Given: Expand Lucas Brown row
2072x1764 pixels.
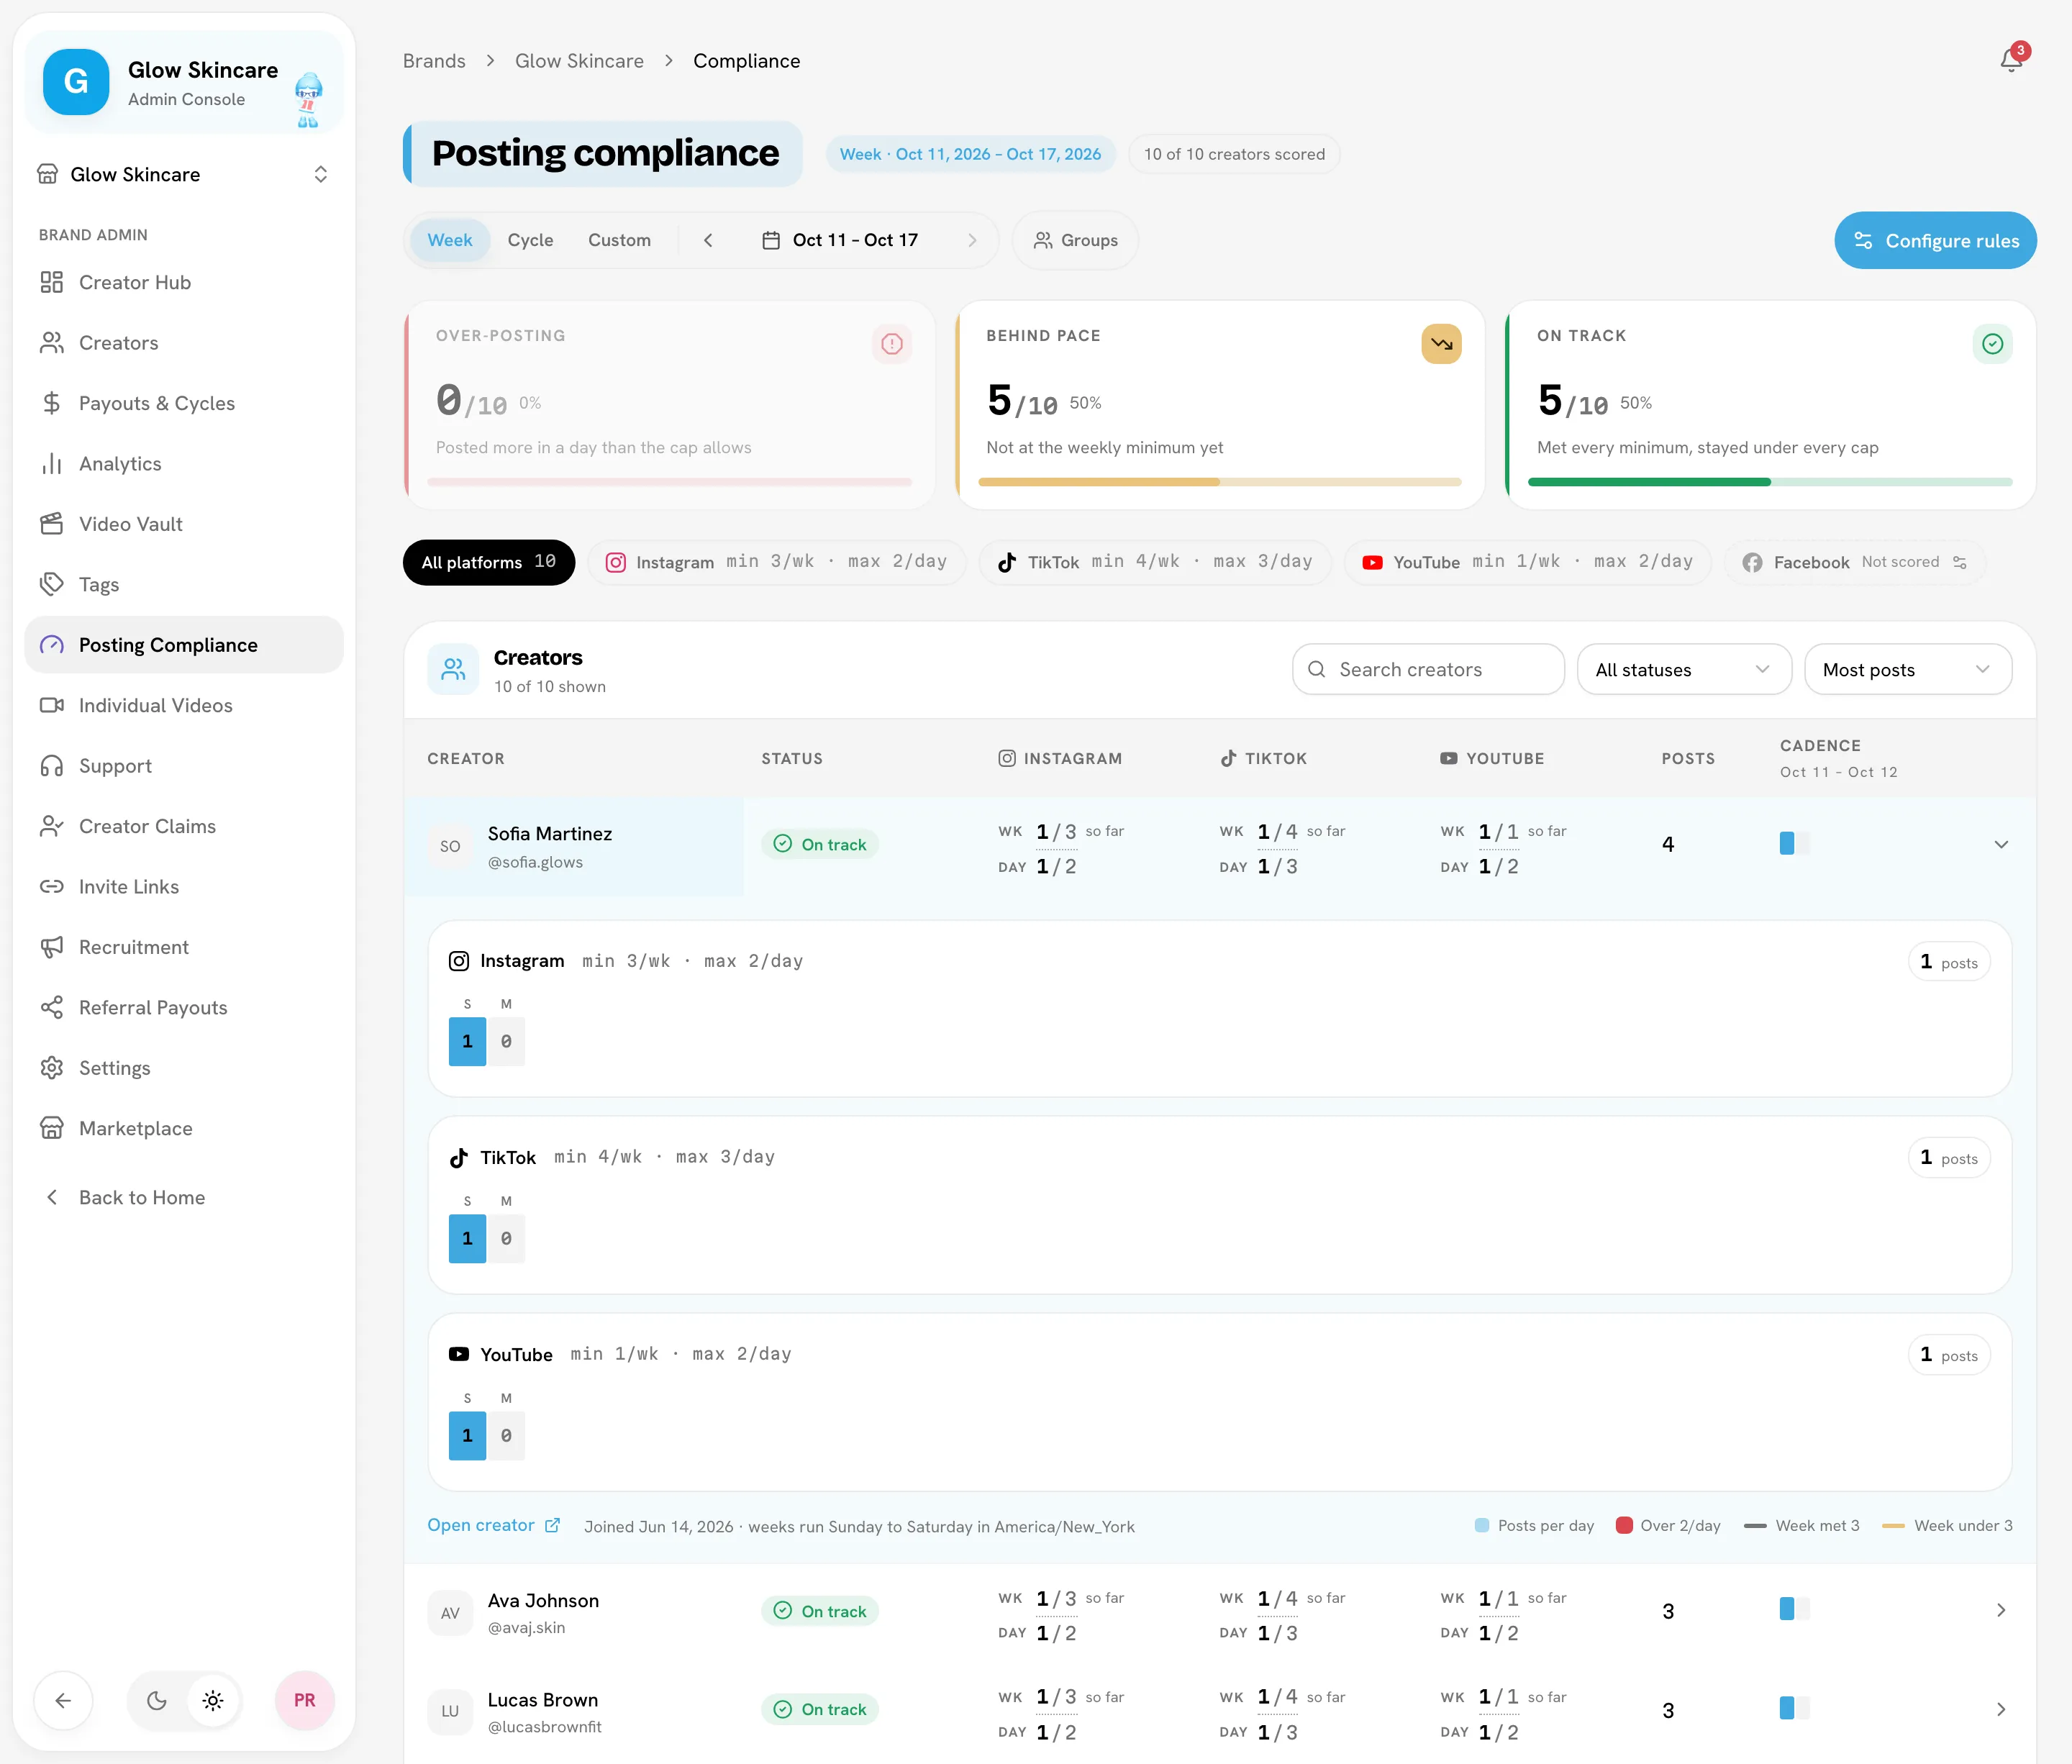Looking at the screenshot, I should point(2001,1709).
